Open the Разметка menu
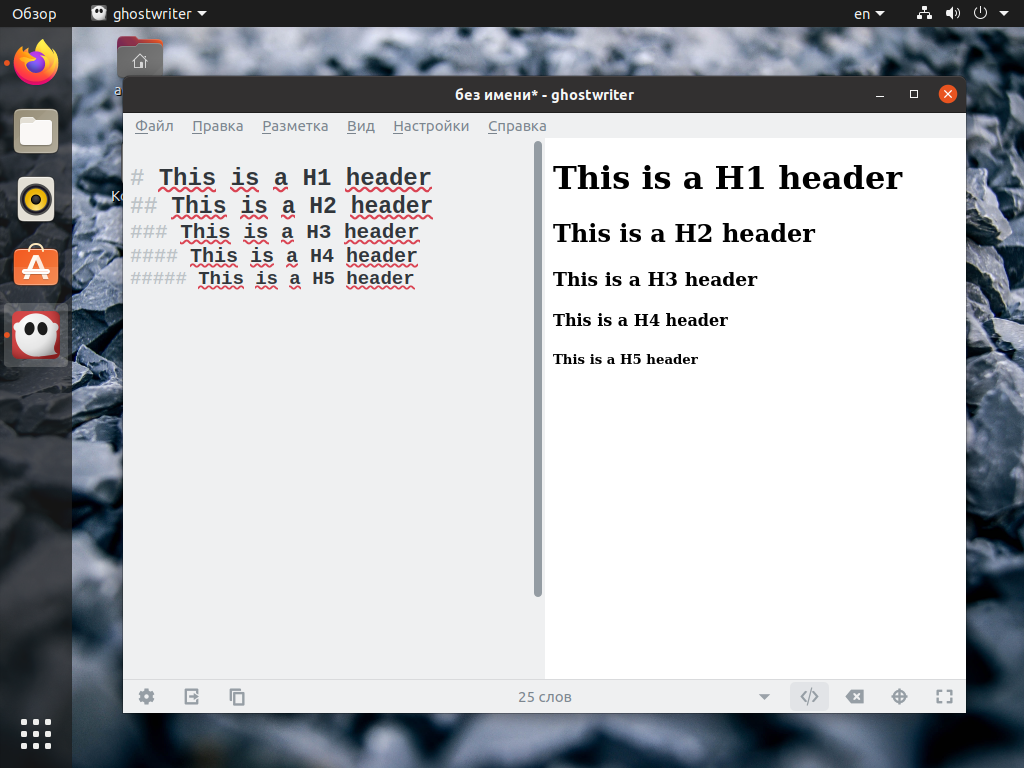The width and height of the screenshot is (1024, 768). coord(295,126)
